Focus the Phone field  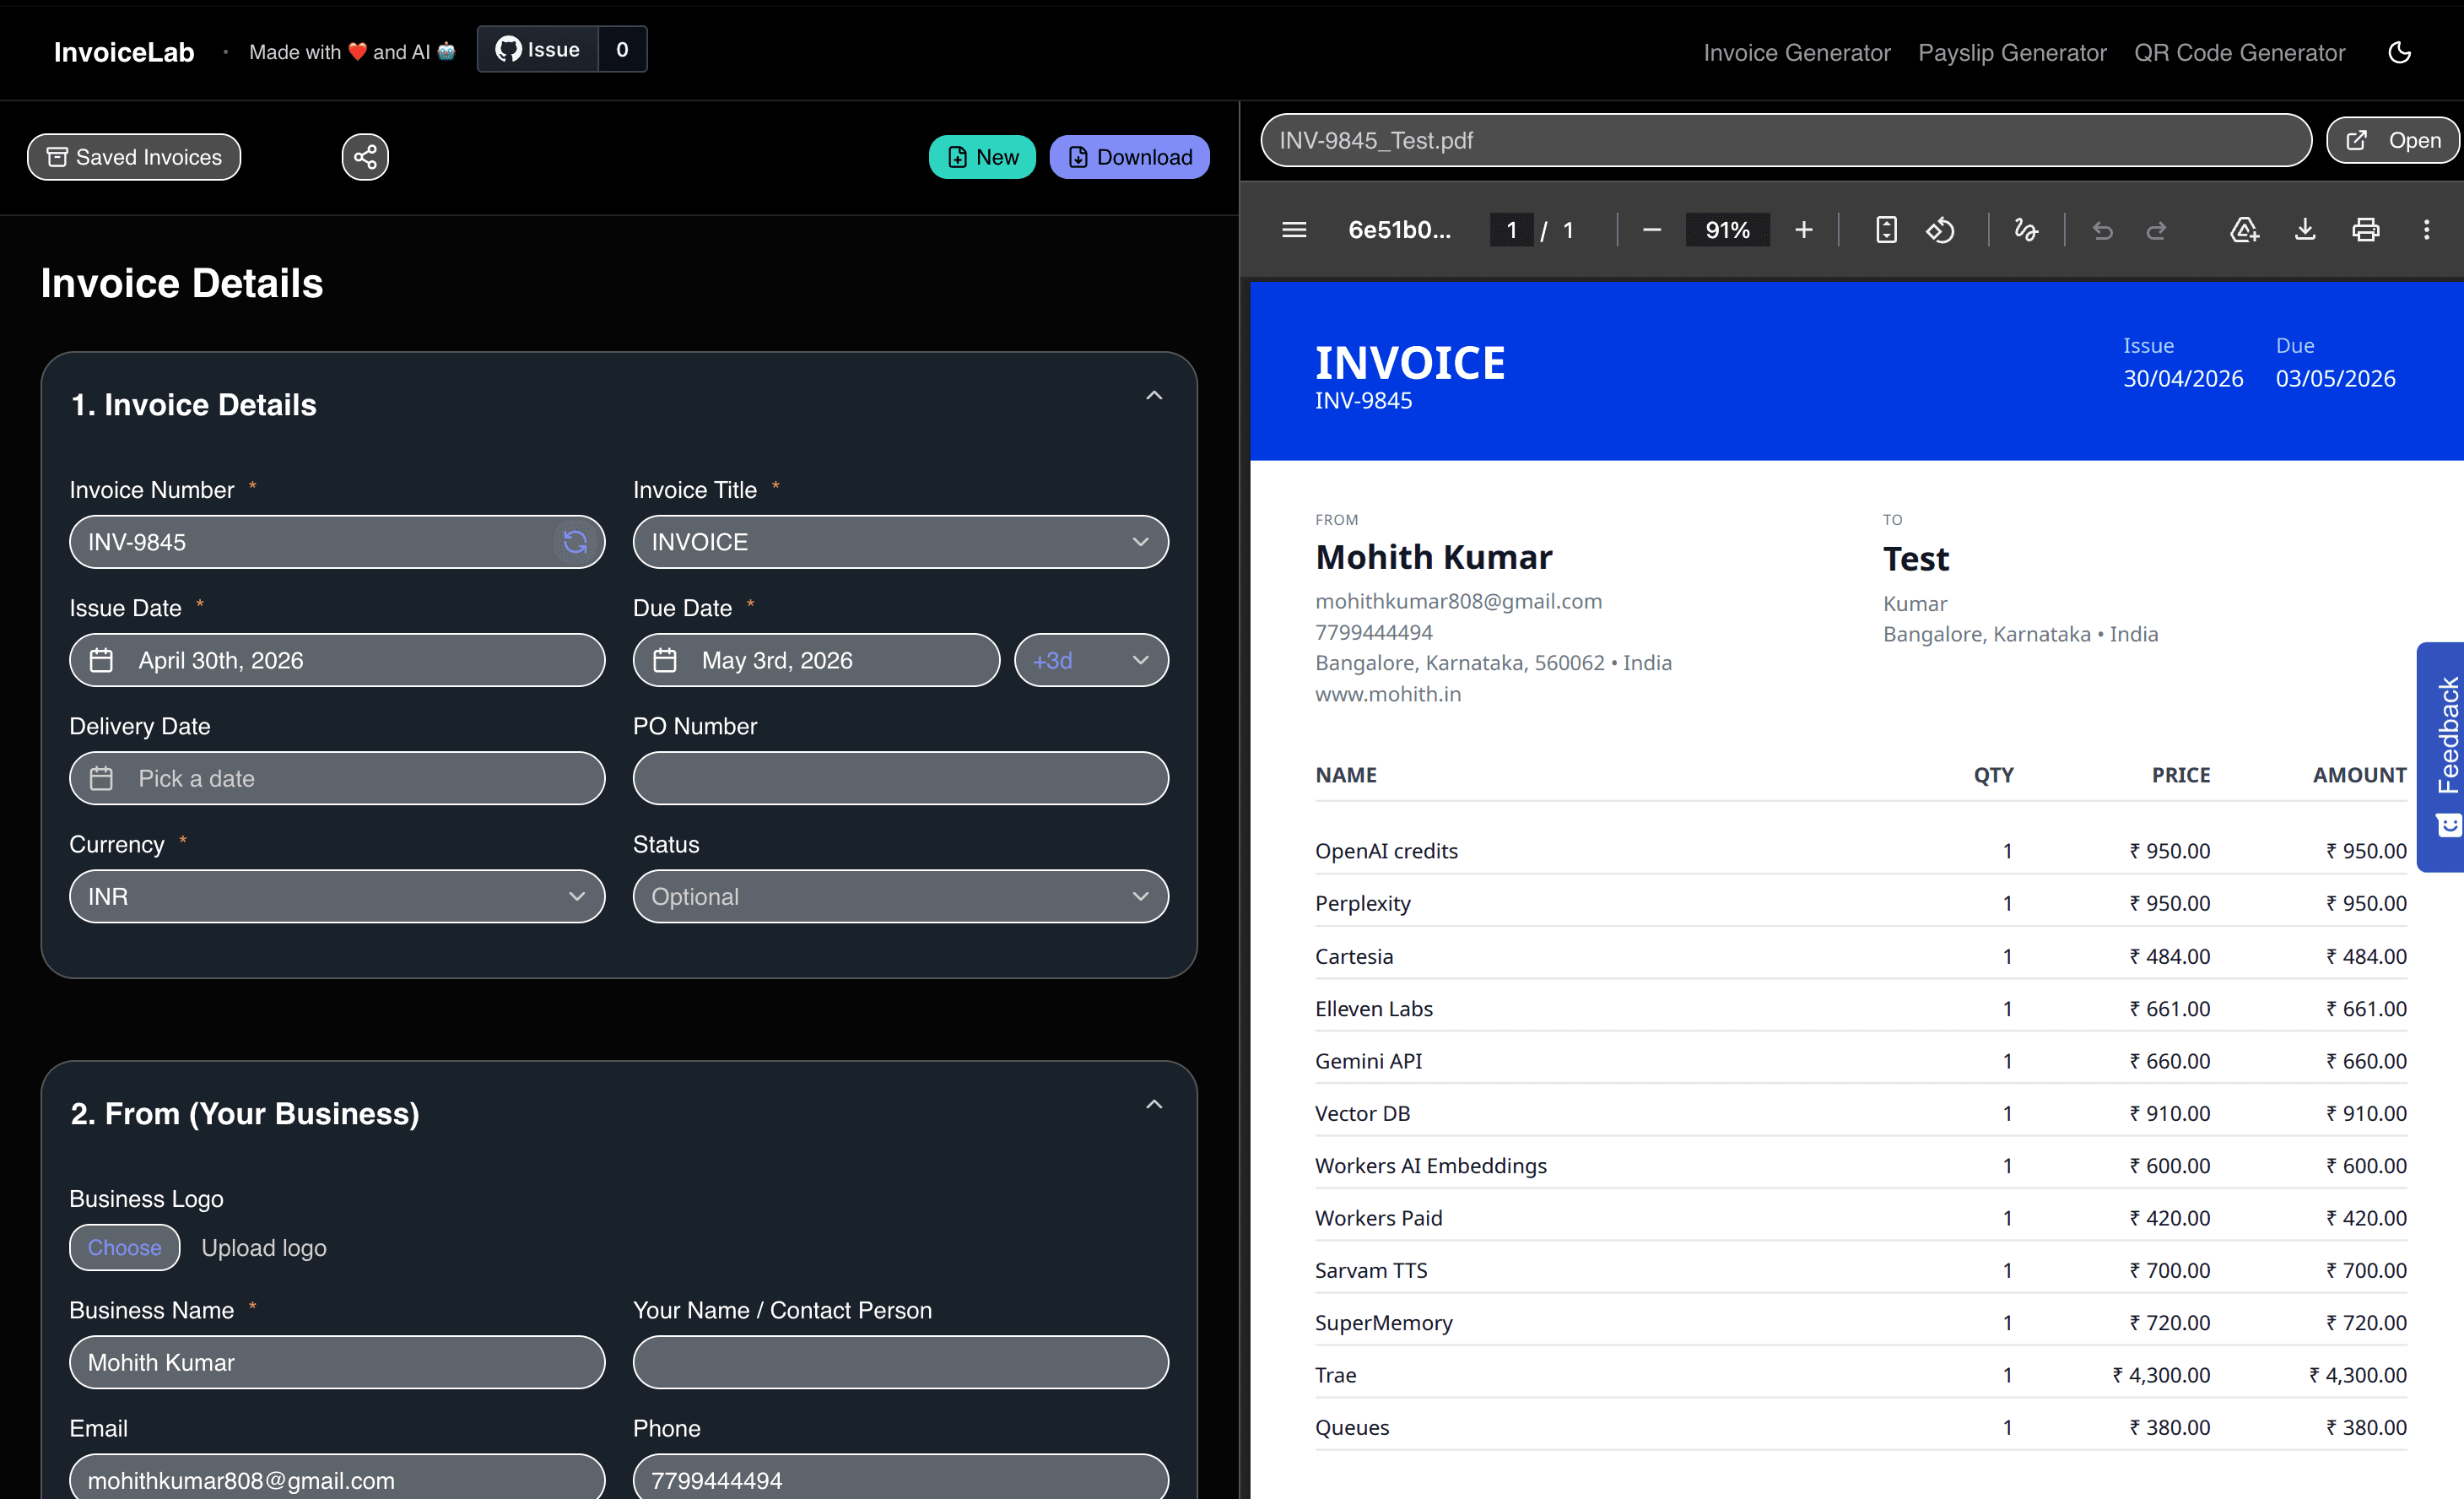pyautogui.click(x=900, y=1479)
